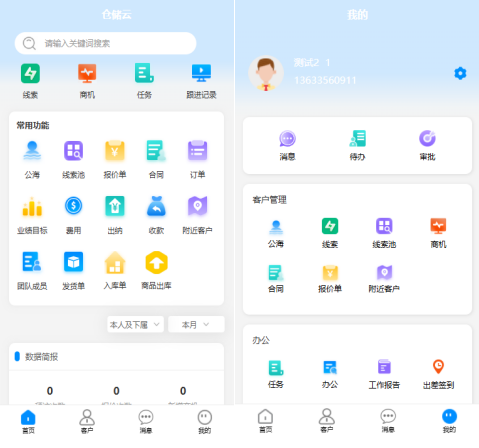Image resolution: width=479 pixels, height=448 pixels.
Task: Open settings via the blue gear icon
Action: [460, 73]
